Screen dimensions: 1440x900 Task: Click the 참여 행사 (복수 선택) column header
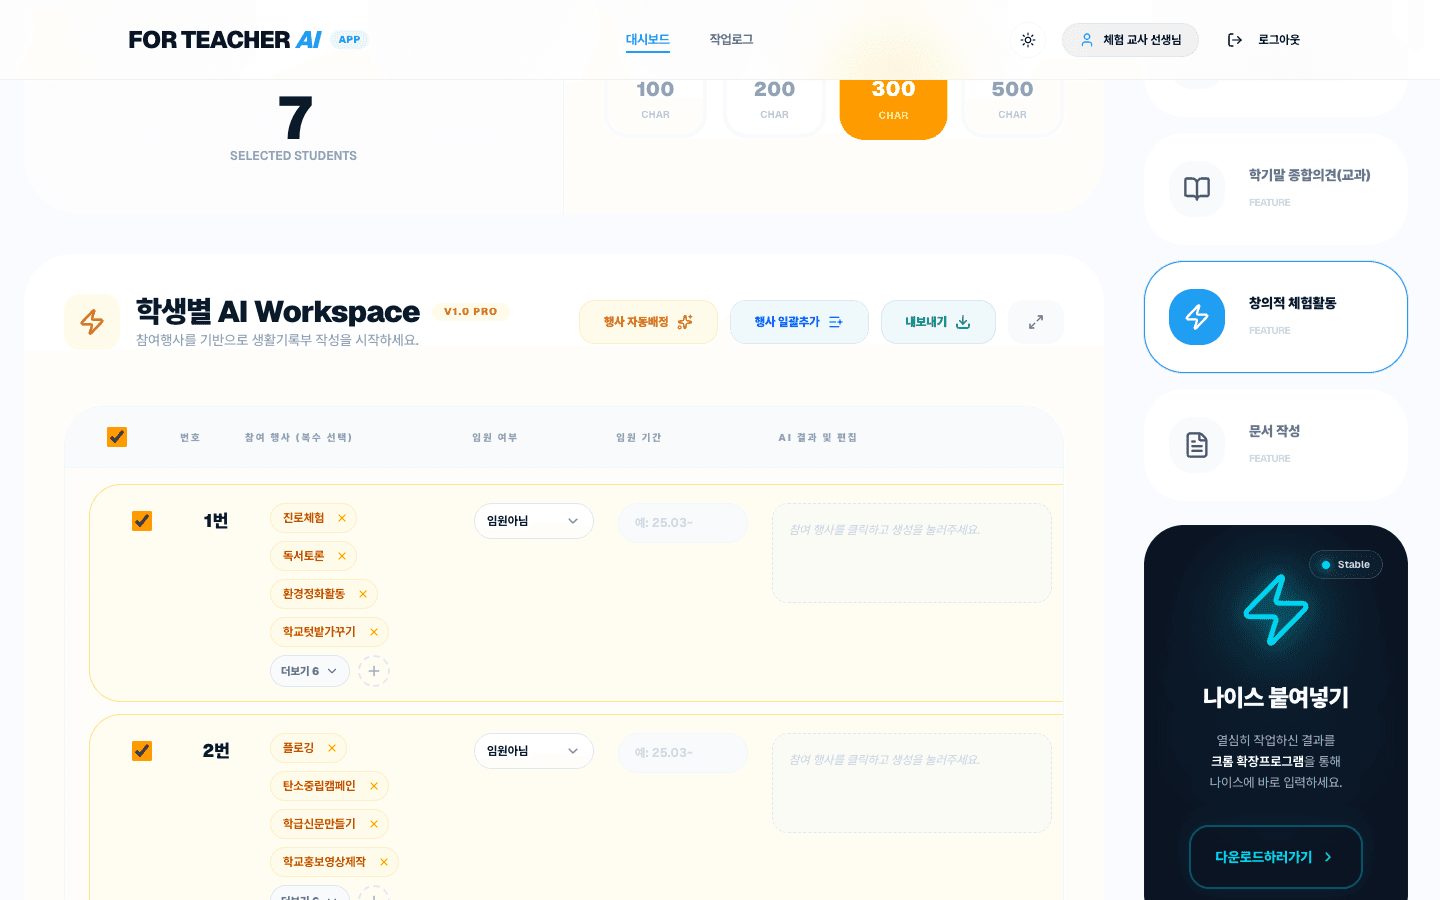click(x=298, y=438)
